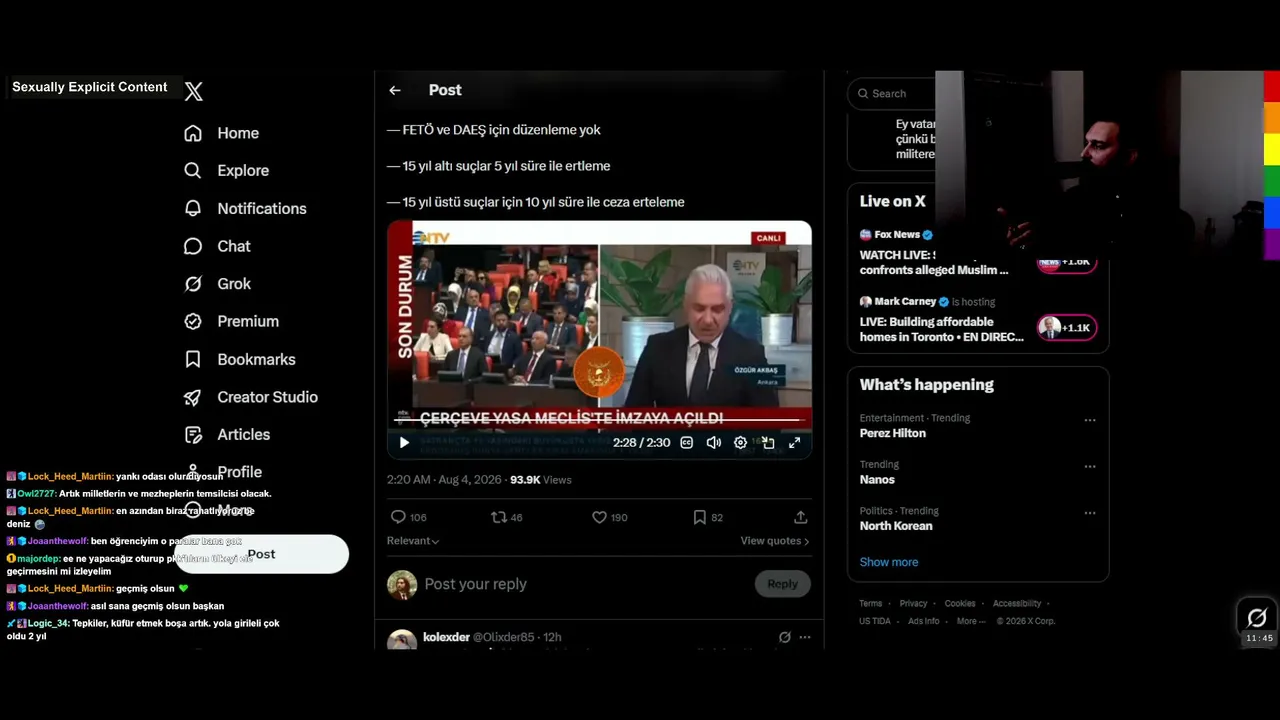
Task: Click the X logo in the sidebar
Action: [194, 91]
